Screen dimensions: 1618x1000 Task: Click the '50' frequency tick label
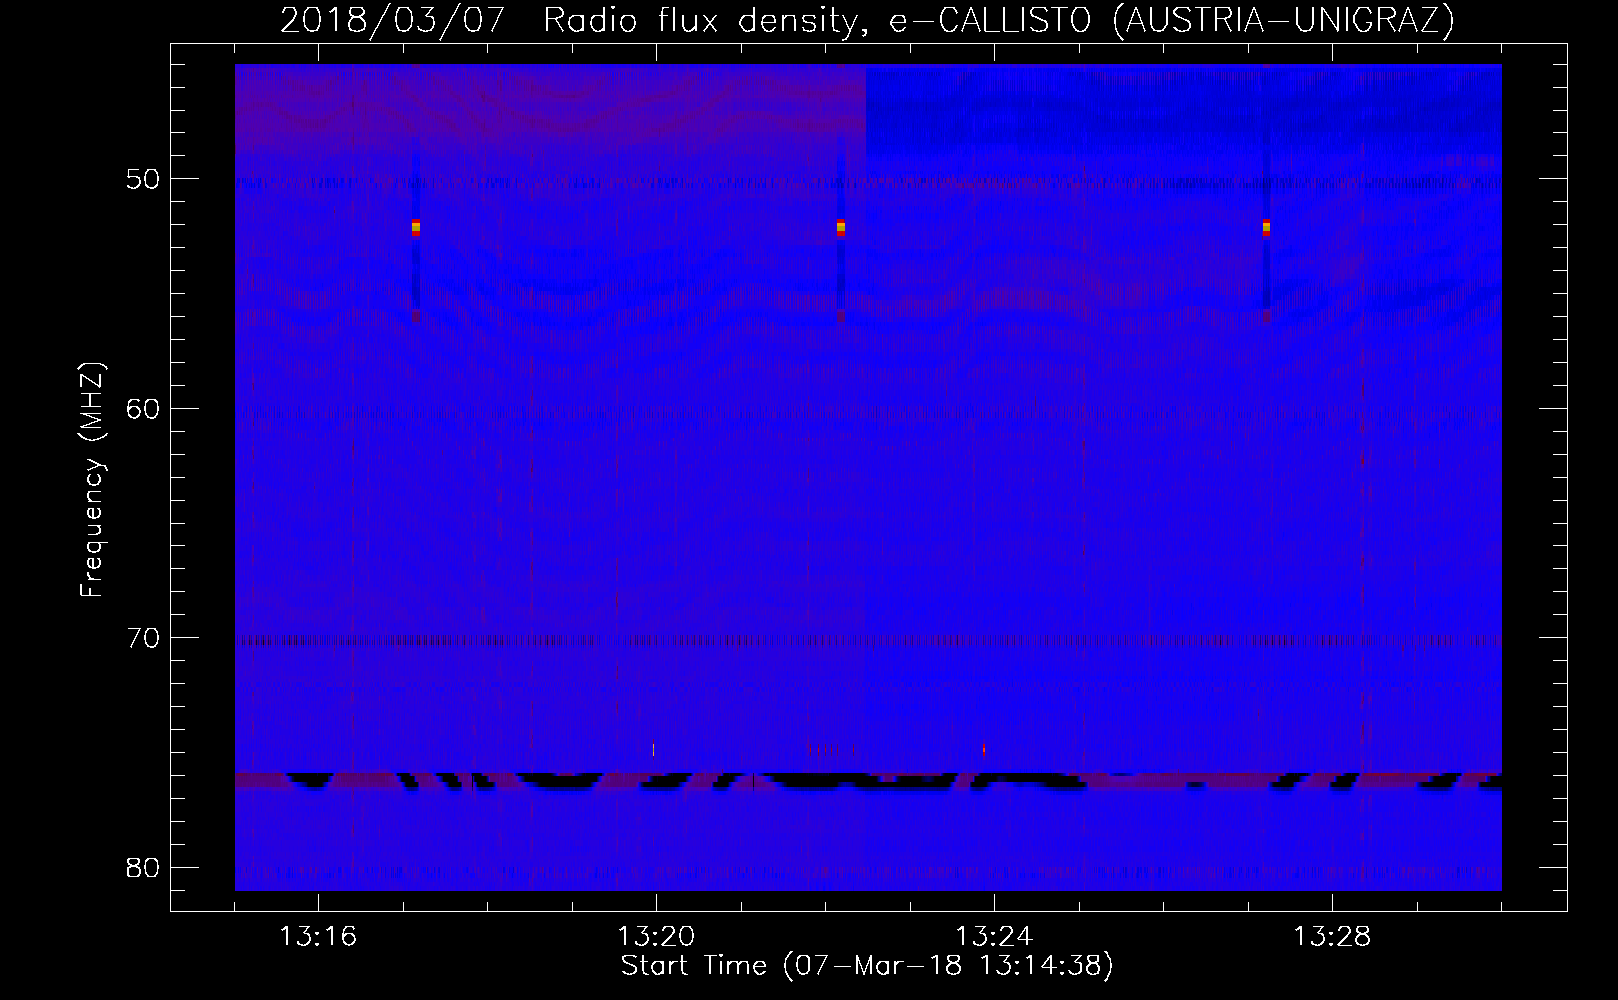143,179
